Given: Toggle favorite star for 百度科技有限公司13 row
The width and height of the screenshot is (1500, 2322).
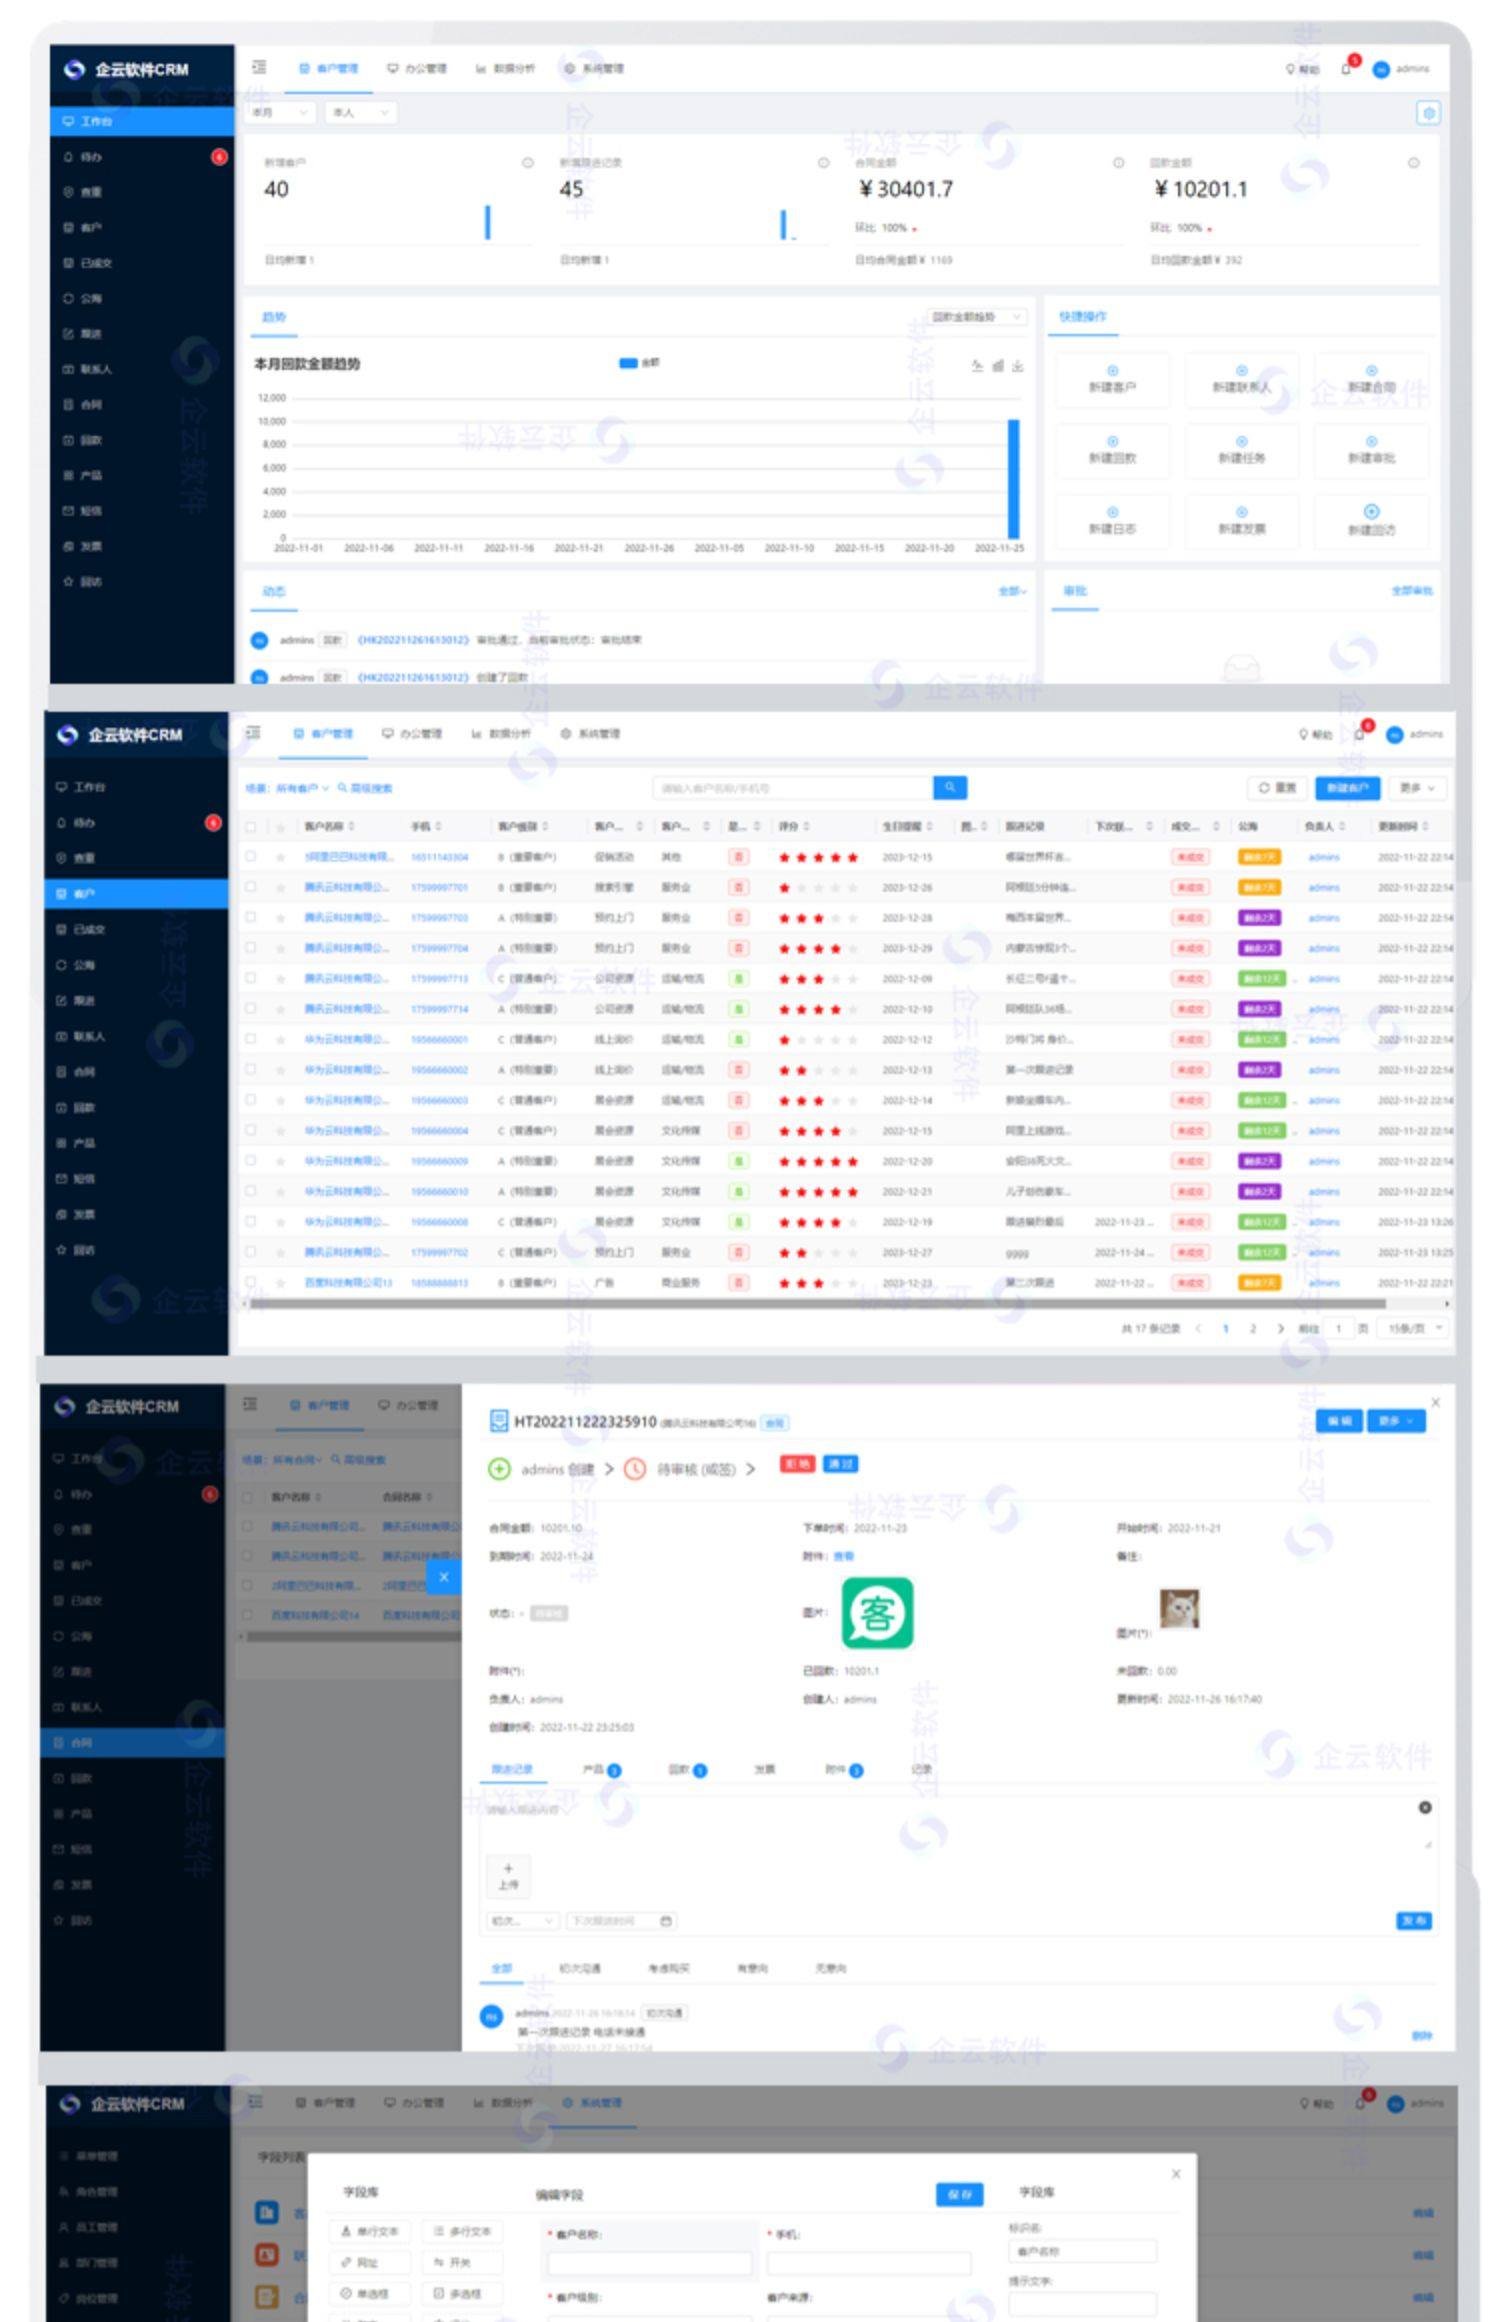Looking at the screenshot, I should tap(281, 1283).
